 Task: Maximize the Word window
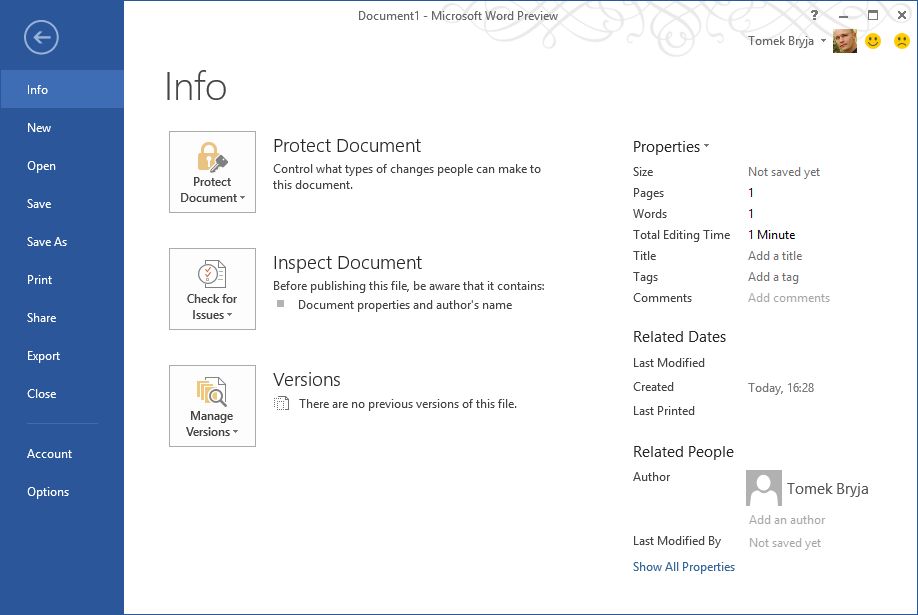coord(872,15)
